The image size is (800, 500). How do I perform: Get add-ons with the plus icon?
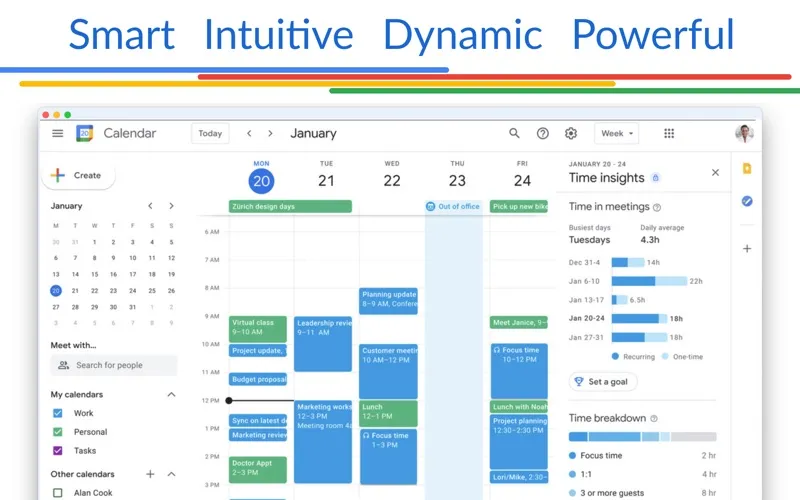(747, 248)
